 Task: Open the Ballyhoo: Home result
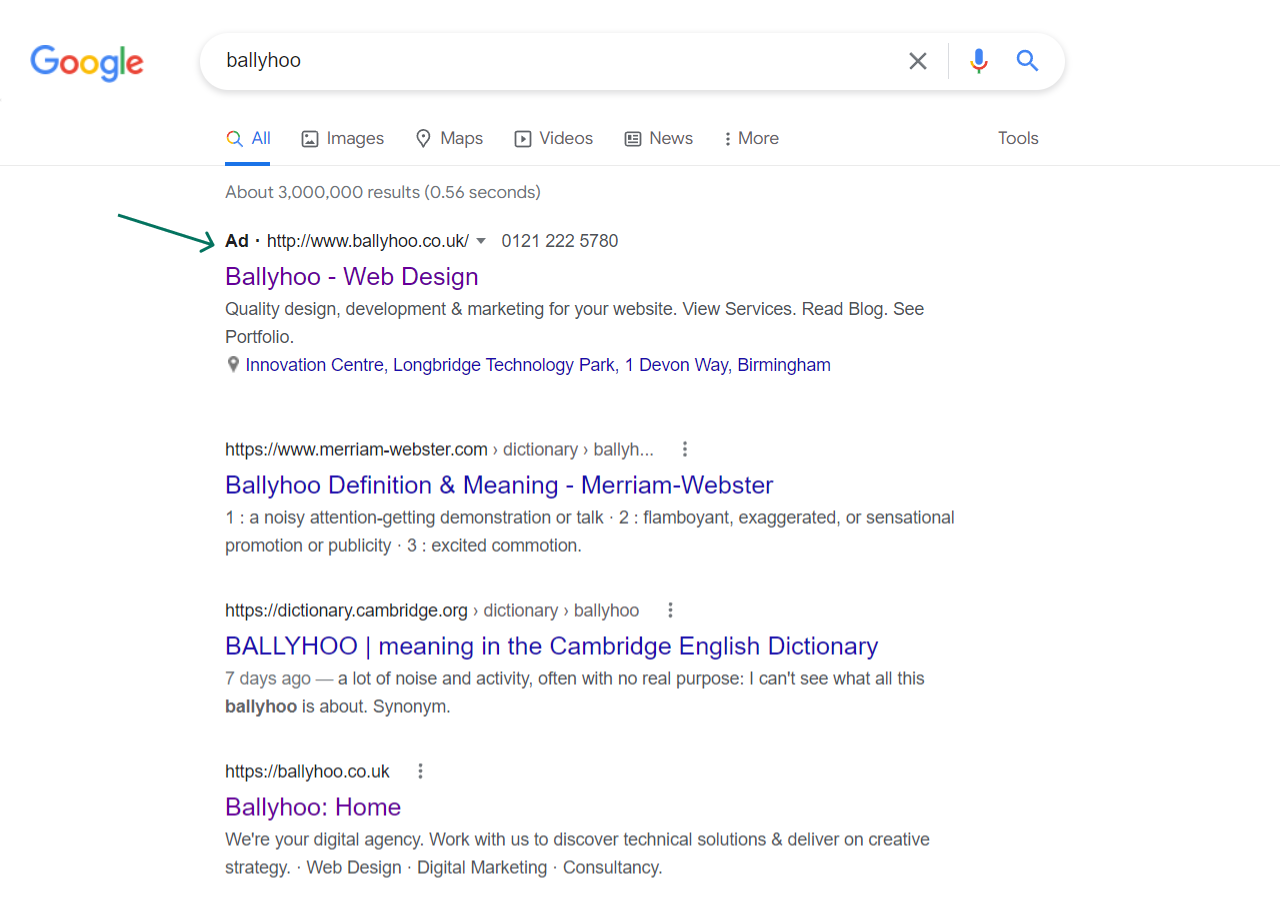(313, 807)
